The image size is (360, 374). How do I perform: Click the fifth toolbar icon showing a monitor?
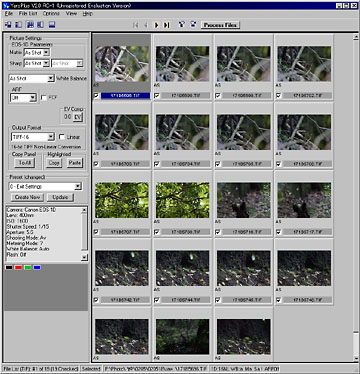tap(52, 25)
